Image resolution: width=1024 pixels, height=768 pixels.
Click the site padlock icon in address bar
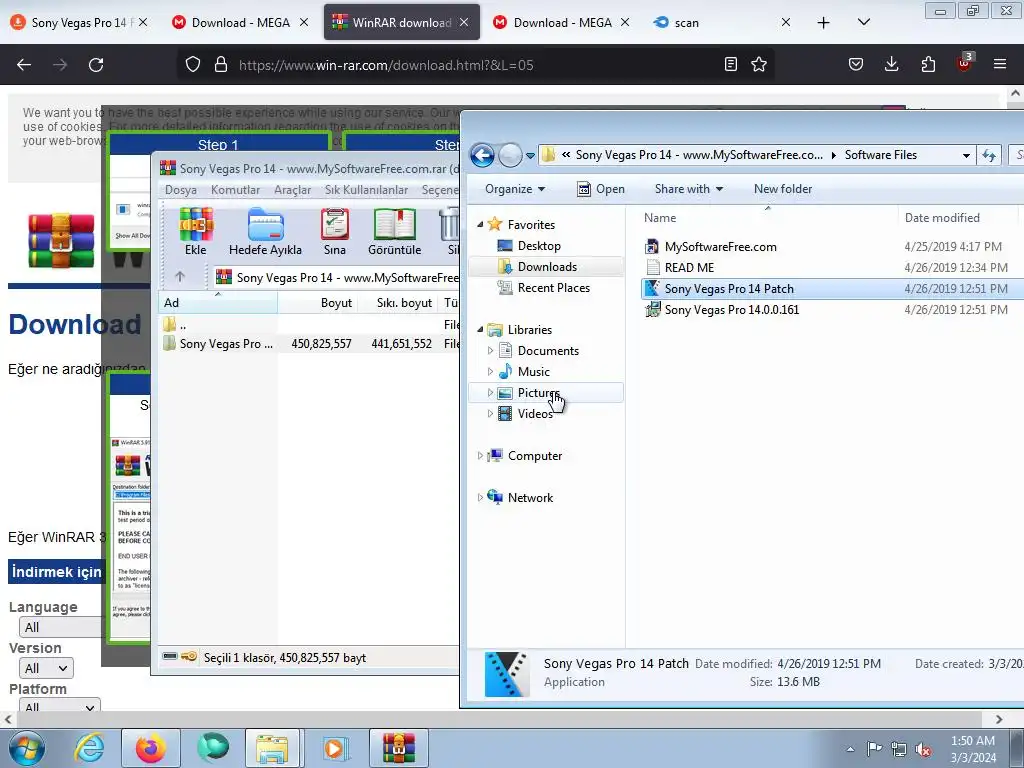point(221,64)
